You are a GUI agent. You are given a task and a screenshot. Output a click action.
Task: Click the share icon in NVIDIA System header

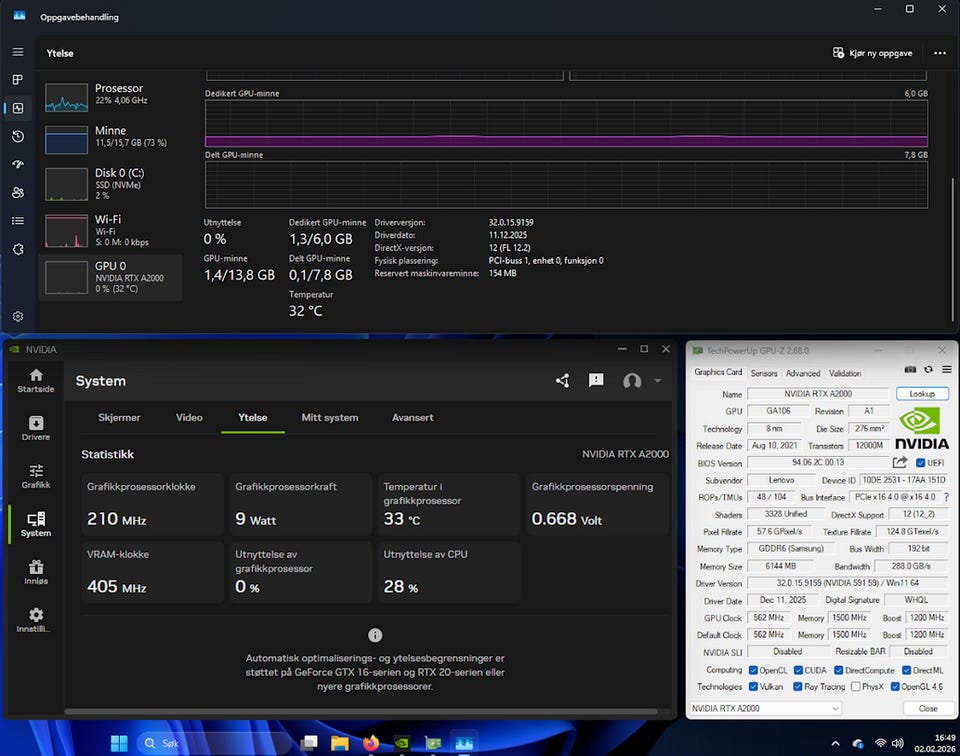pos(562,381)
